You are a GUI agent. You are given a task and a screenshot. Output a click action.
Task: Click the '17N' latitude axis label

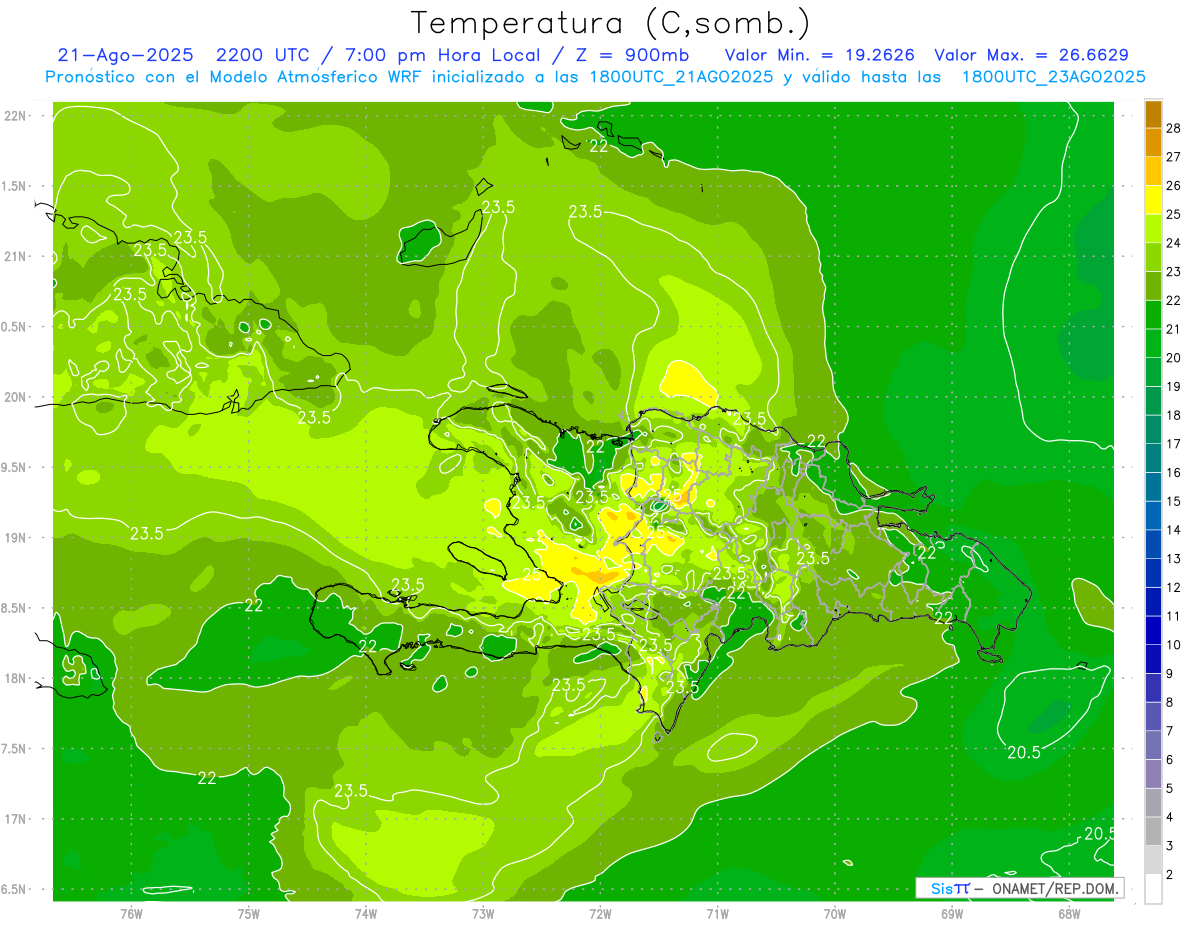pos(14,819)
